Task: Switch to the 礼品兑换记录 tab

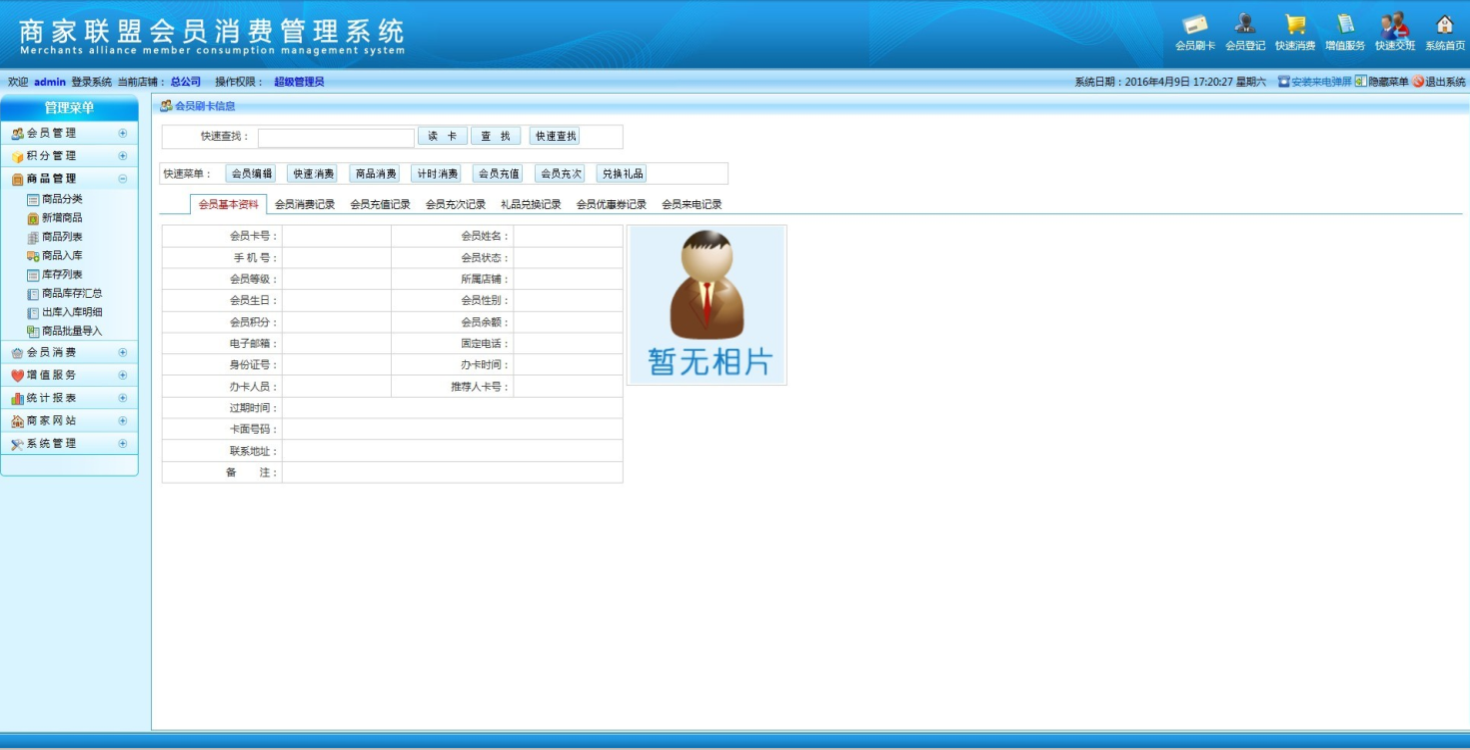Action: pos(531,204)
